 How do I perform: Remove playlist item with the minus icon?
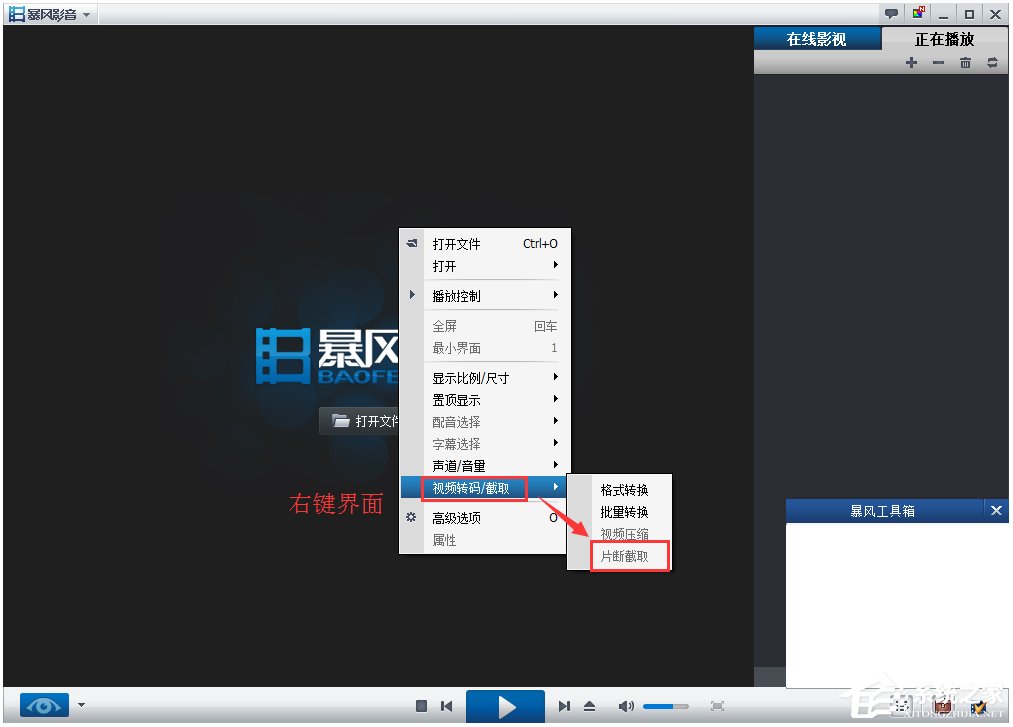click(x=938, y=63)
